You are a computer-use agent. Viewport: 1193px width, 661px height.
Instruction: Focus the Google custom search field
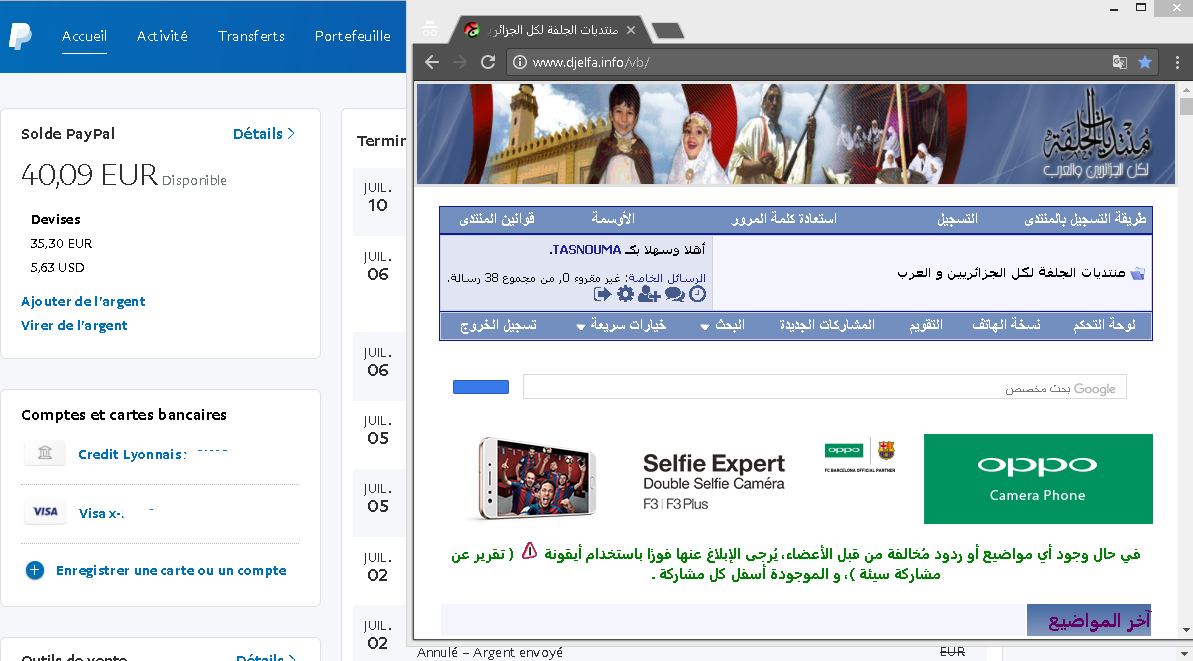point(825,387)
